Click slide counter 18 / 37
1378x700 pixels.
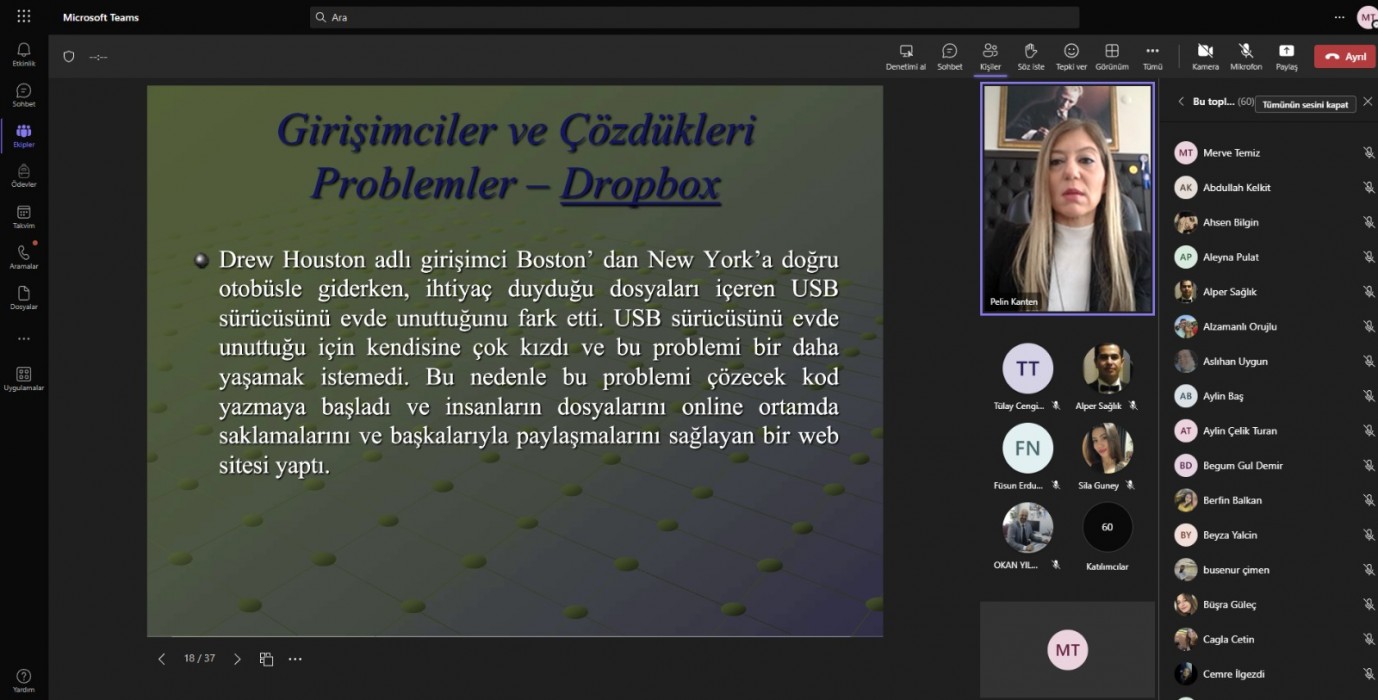199,659
